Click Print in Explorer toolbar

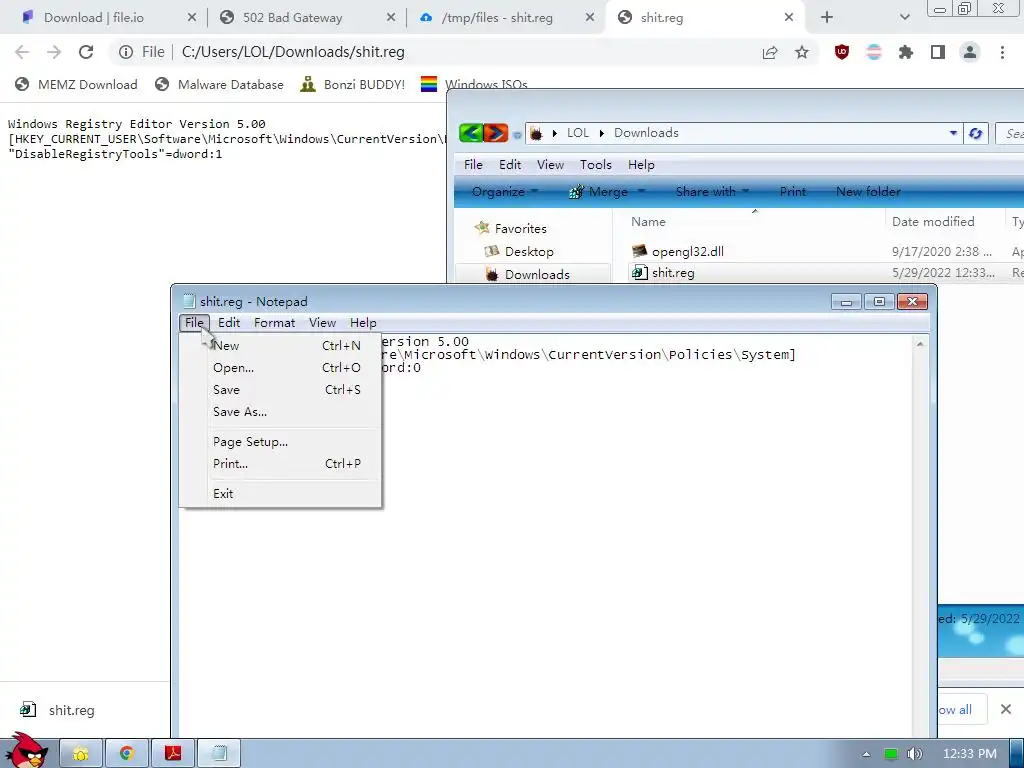click(x=793, y=191)
